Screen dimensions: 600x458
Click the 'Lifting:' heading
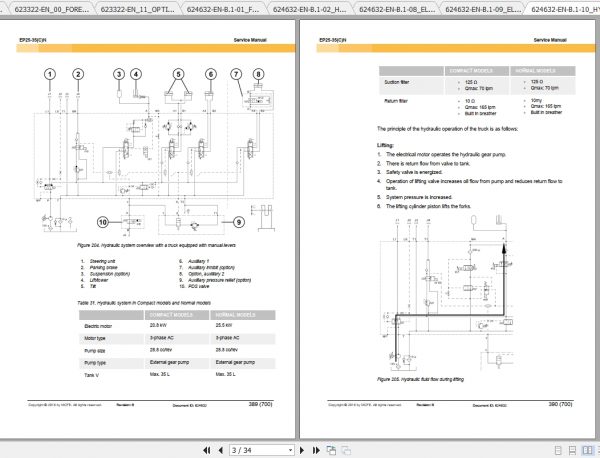(x=385, y=145)
